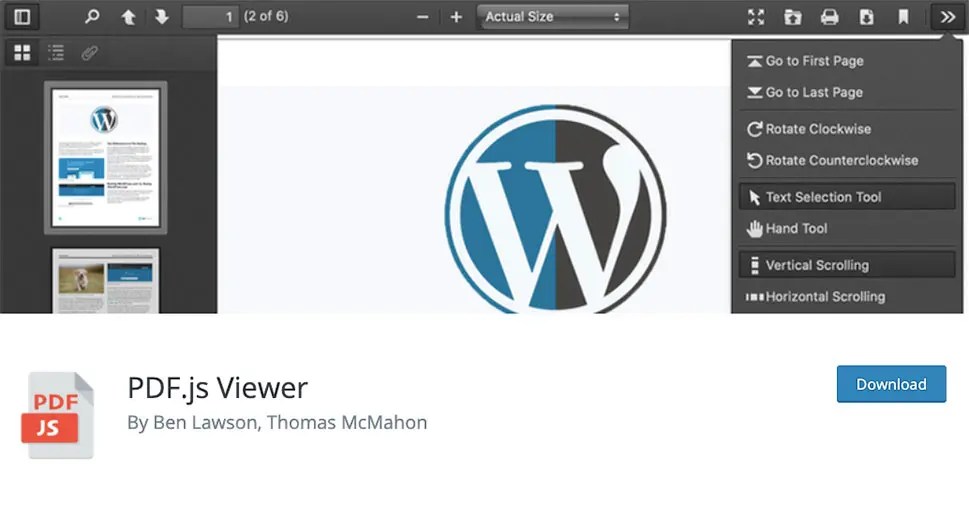Toggle the secondary tools chevron menu
This screenshot has height=518, width=969.
coord(947,17)
